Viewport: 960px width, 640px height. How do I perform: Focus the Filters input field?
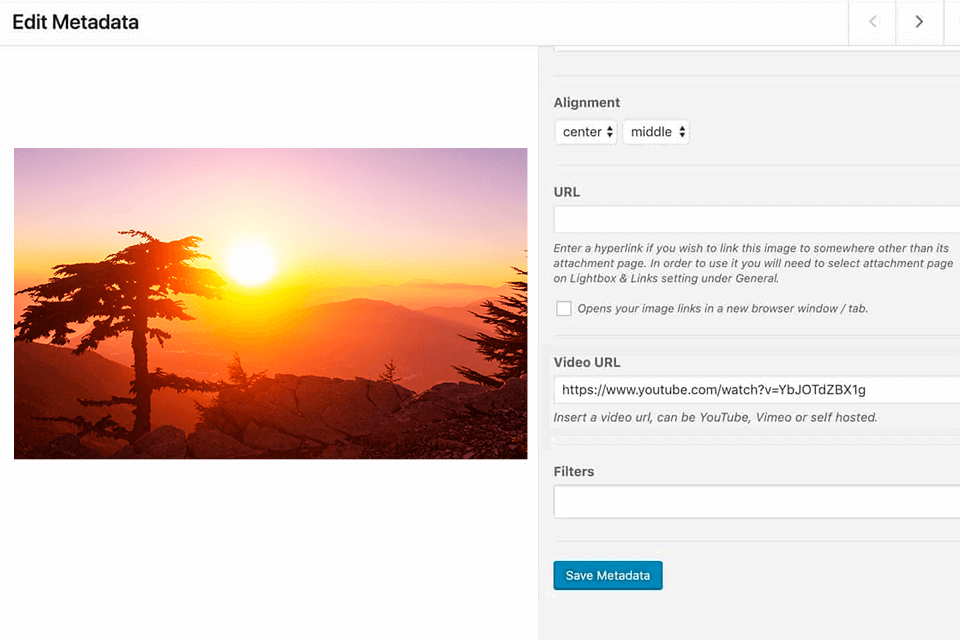[x=756, y=502]
